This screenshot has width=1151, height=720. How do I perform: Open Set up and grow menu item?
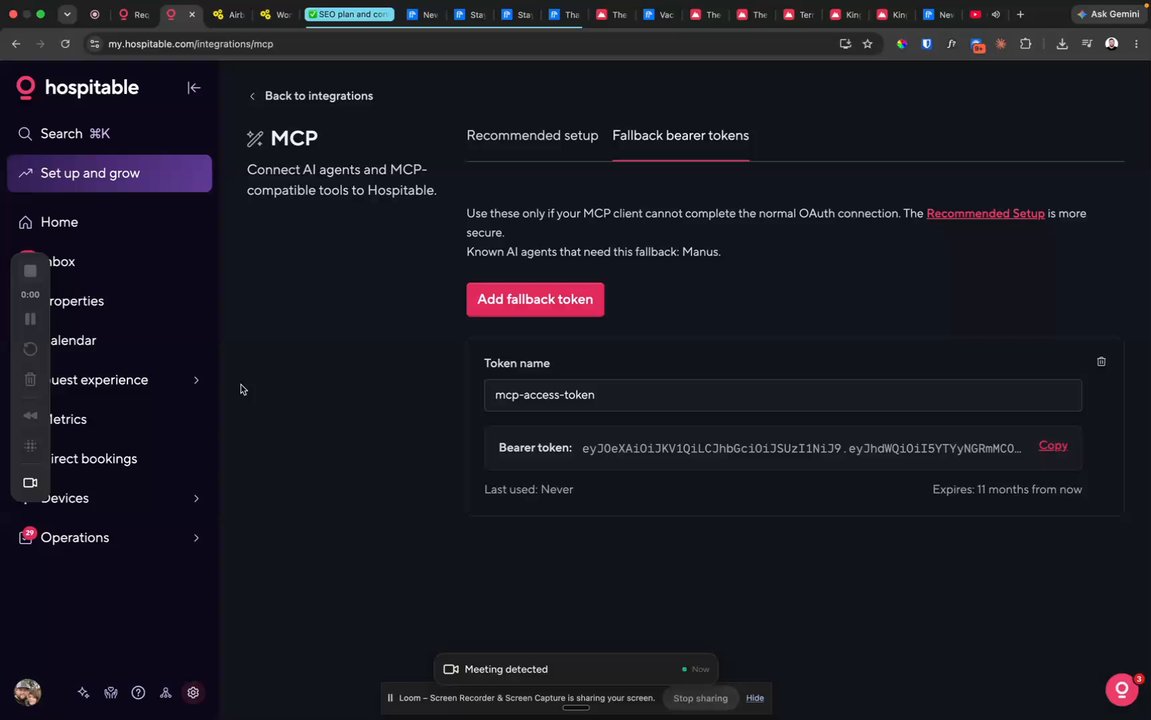point(109,173)
